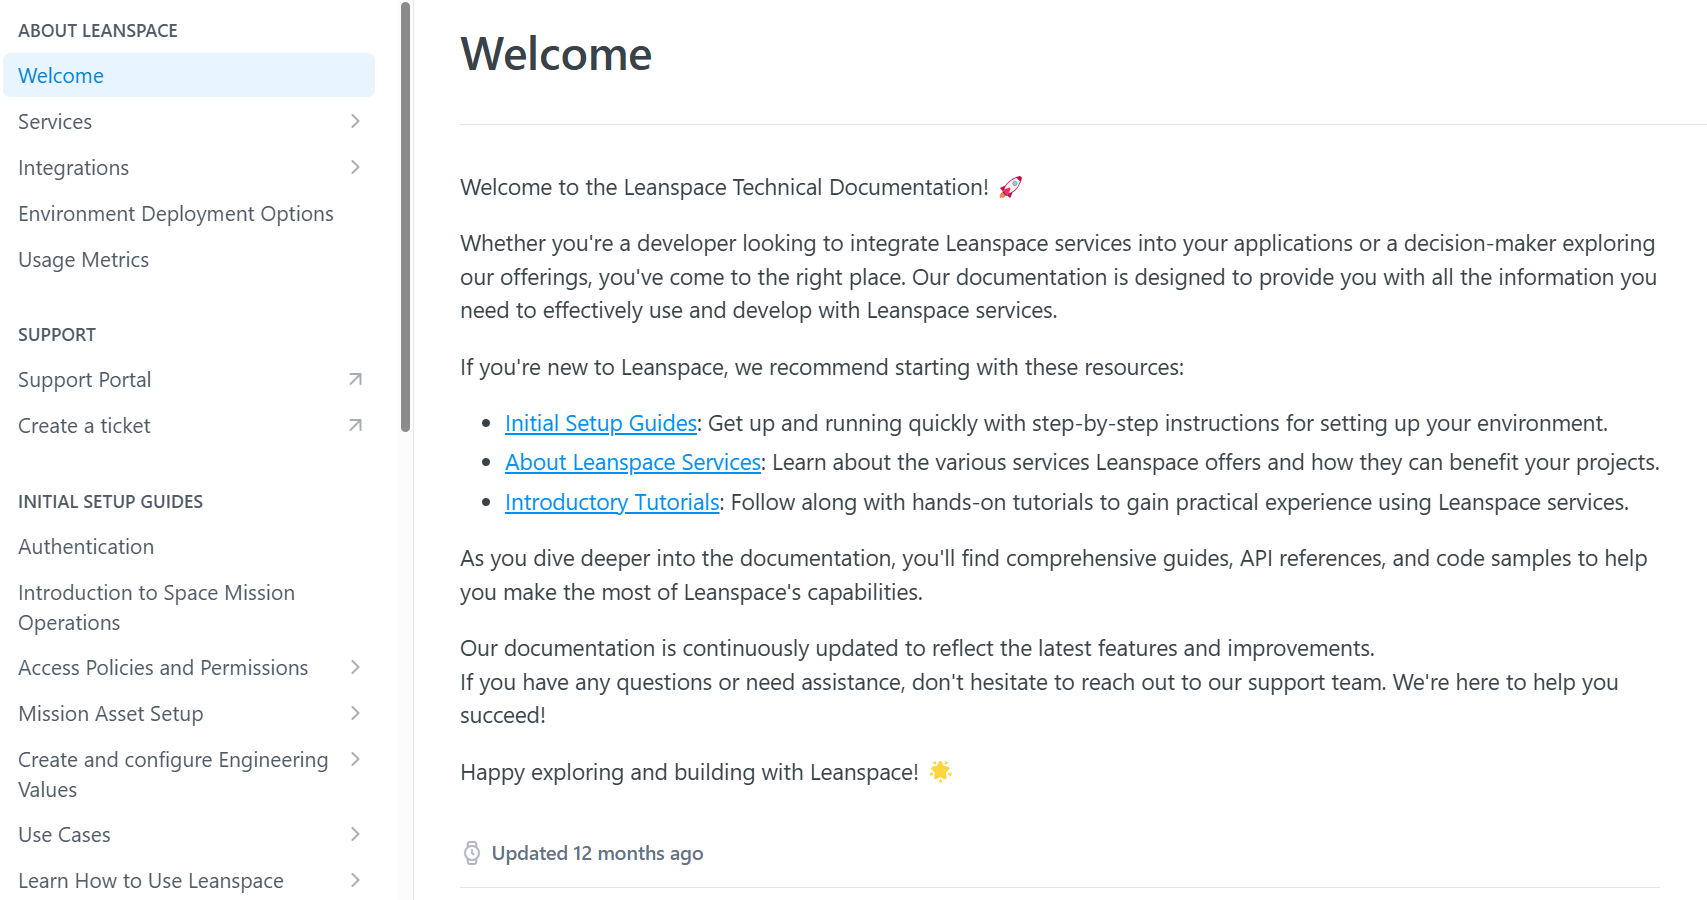
Task: Open Access Policies and Permissions page
Action: (163, 668)
